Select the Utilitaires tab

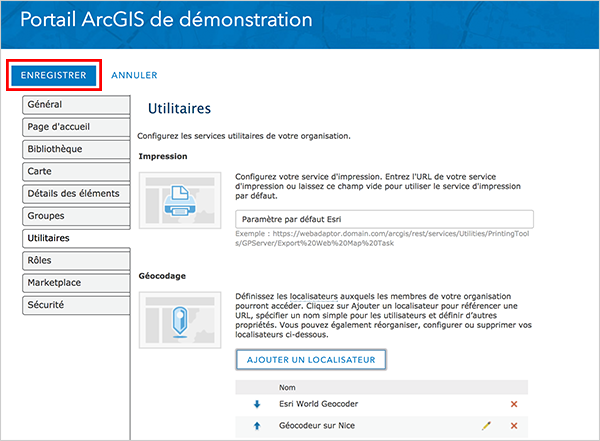[x=76, y=238]
